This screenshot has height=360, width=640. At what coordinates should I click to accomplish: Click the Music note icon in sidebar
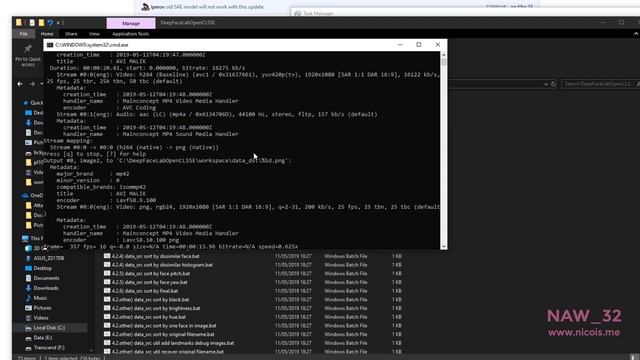[28, 298]
